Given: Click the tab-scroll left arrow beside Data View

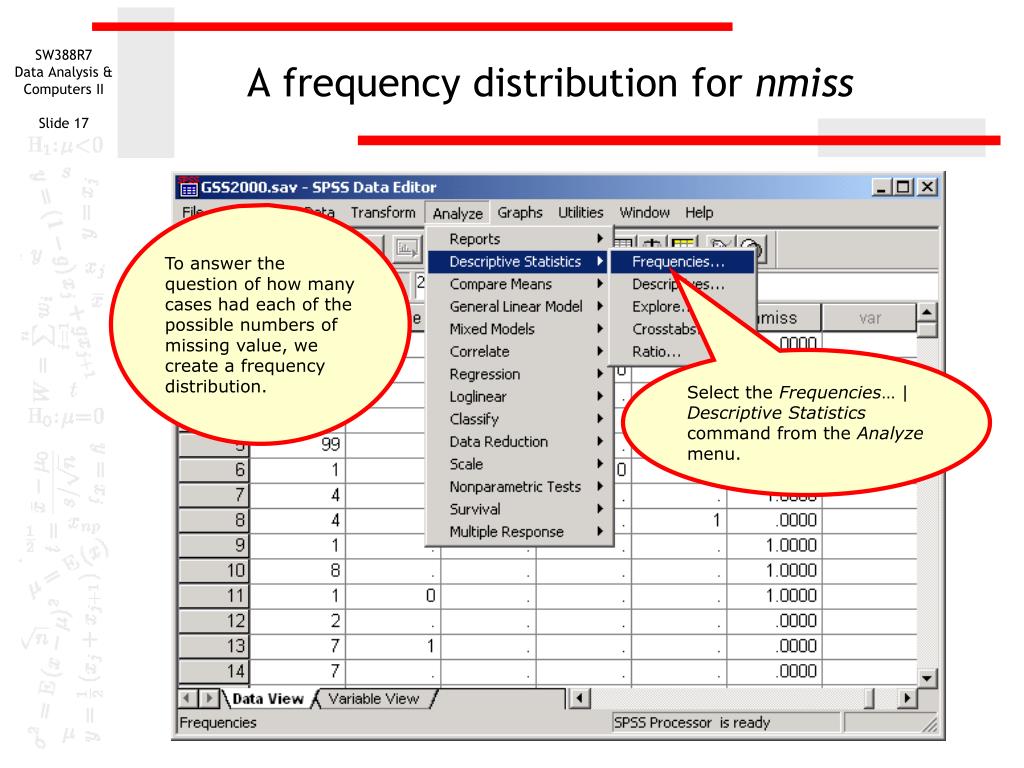Looking at the screenshot, I should point(187,698).
